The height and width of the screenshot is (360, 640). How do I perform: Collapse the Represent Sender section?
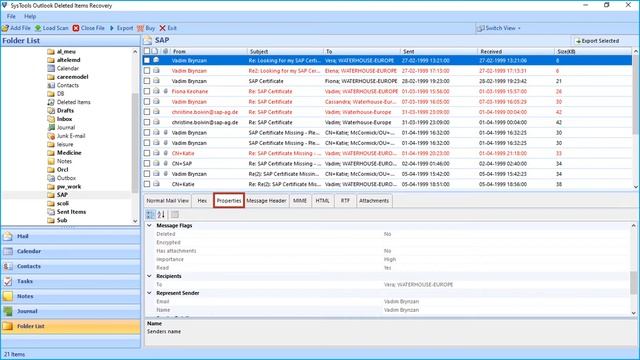(149, 293)
